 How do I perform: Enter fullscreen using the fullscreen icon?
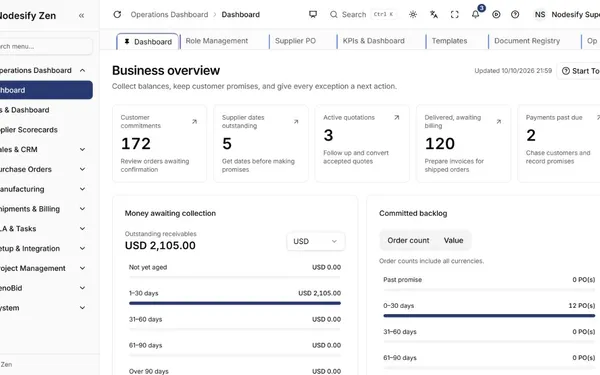click(x=455, y=15)
